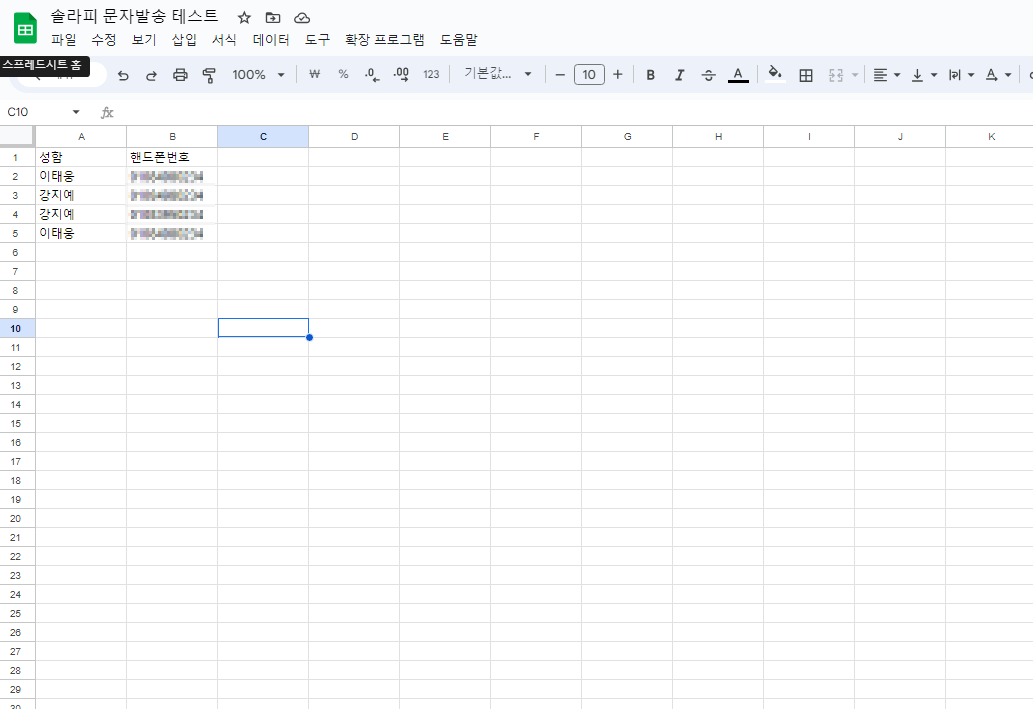Open the 삽입 menu
1033x709 pixels.
184,40
